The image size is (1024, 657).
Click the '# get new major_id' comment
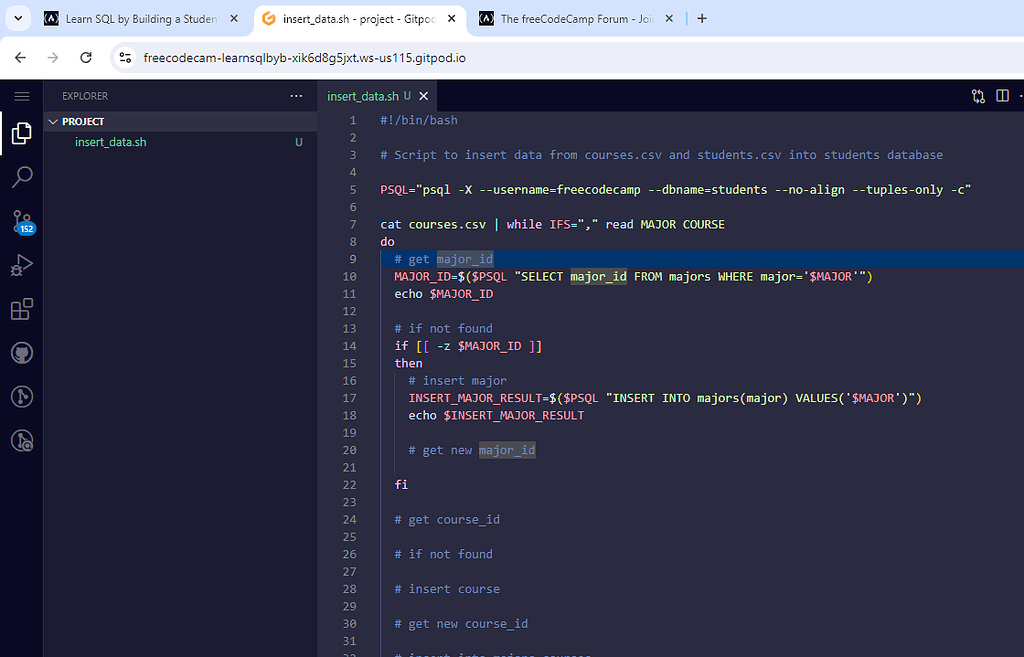pyautogui.click(x=472, y=450)
